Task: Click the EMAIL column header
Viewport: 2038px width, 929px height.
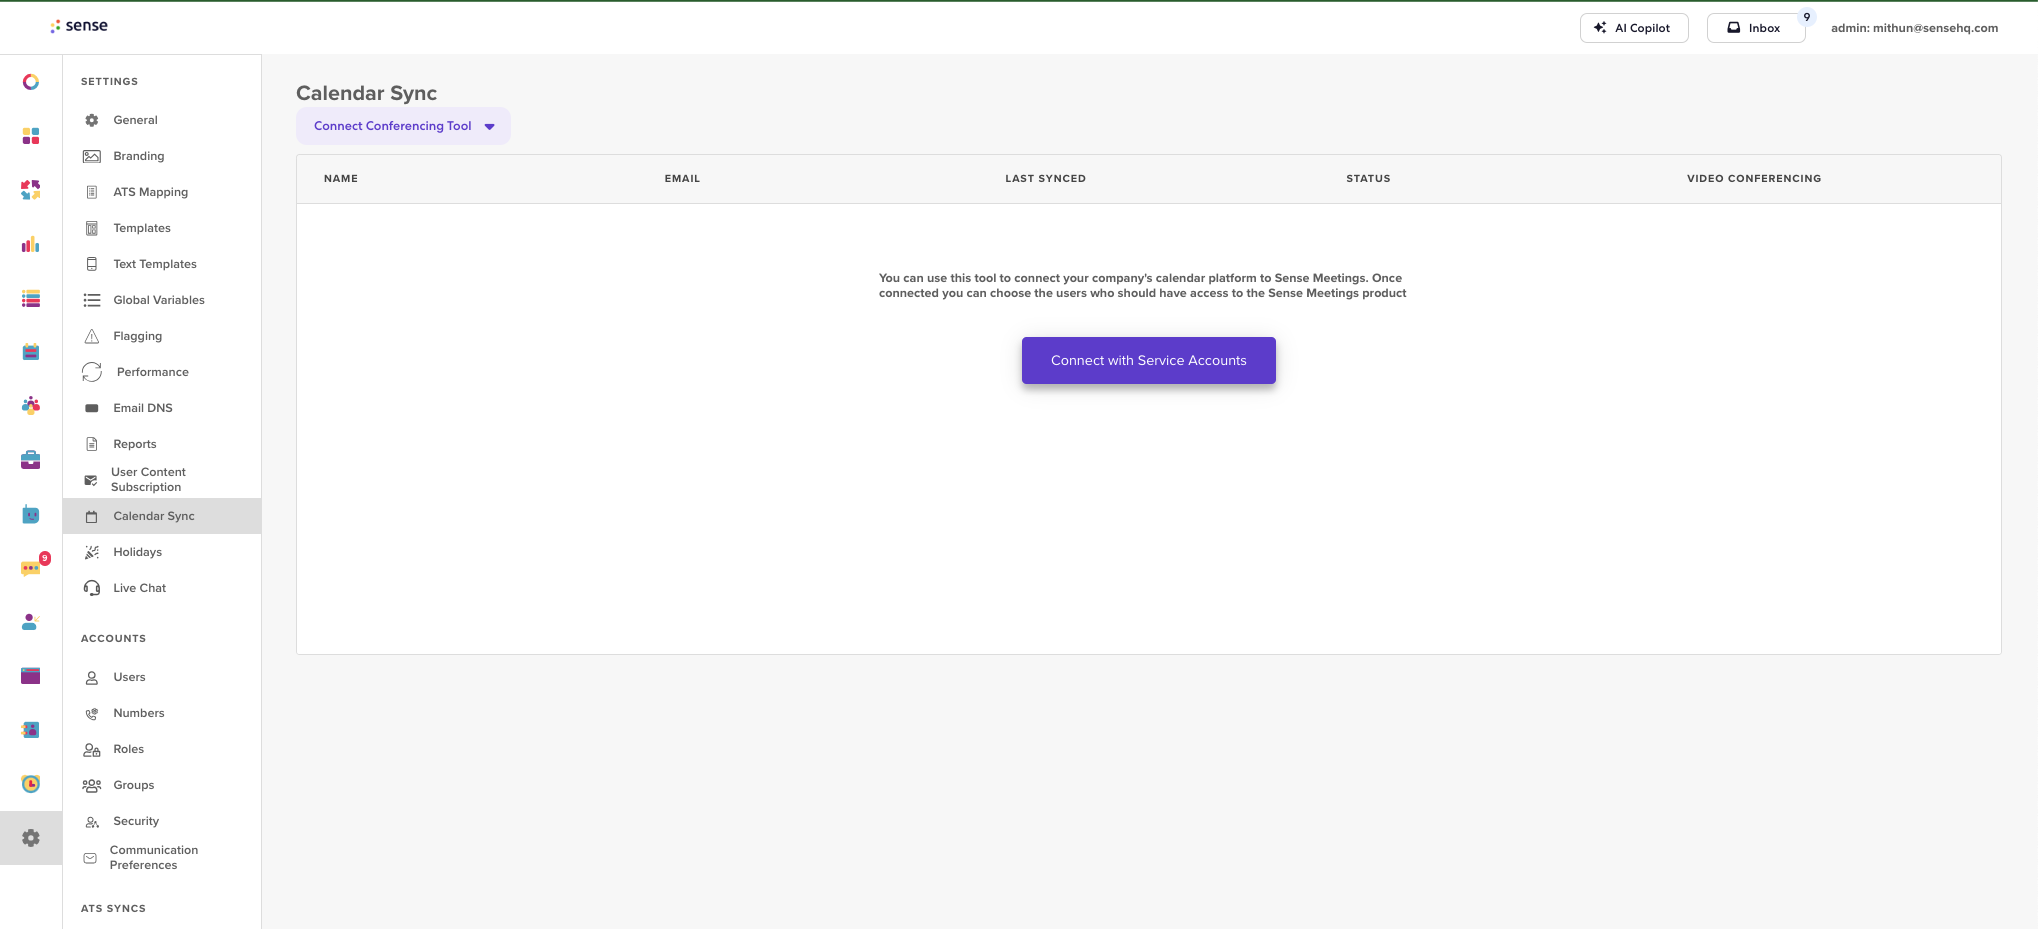Action: point(682,179)
